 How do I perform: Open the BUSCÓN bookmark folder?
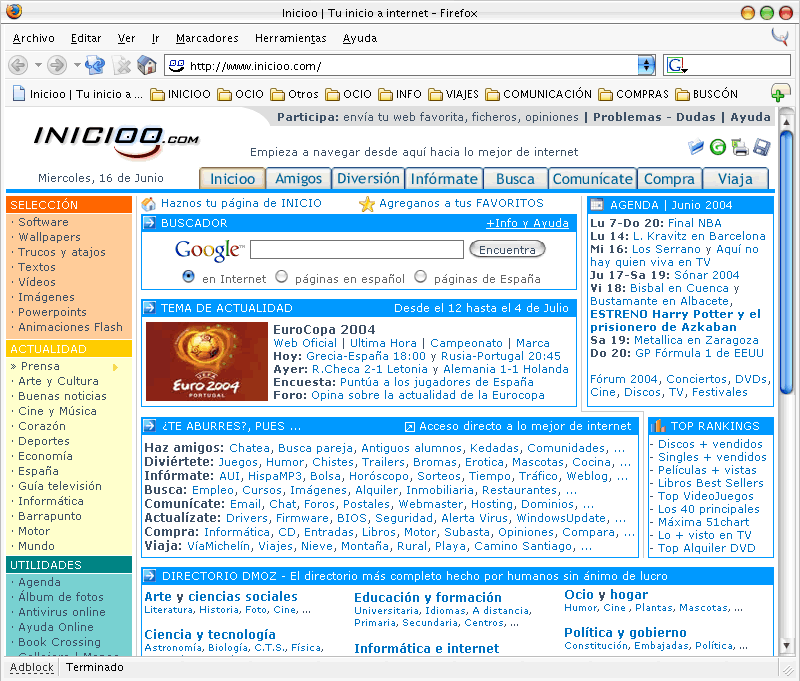point(707,94)
